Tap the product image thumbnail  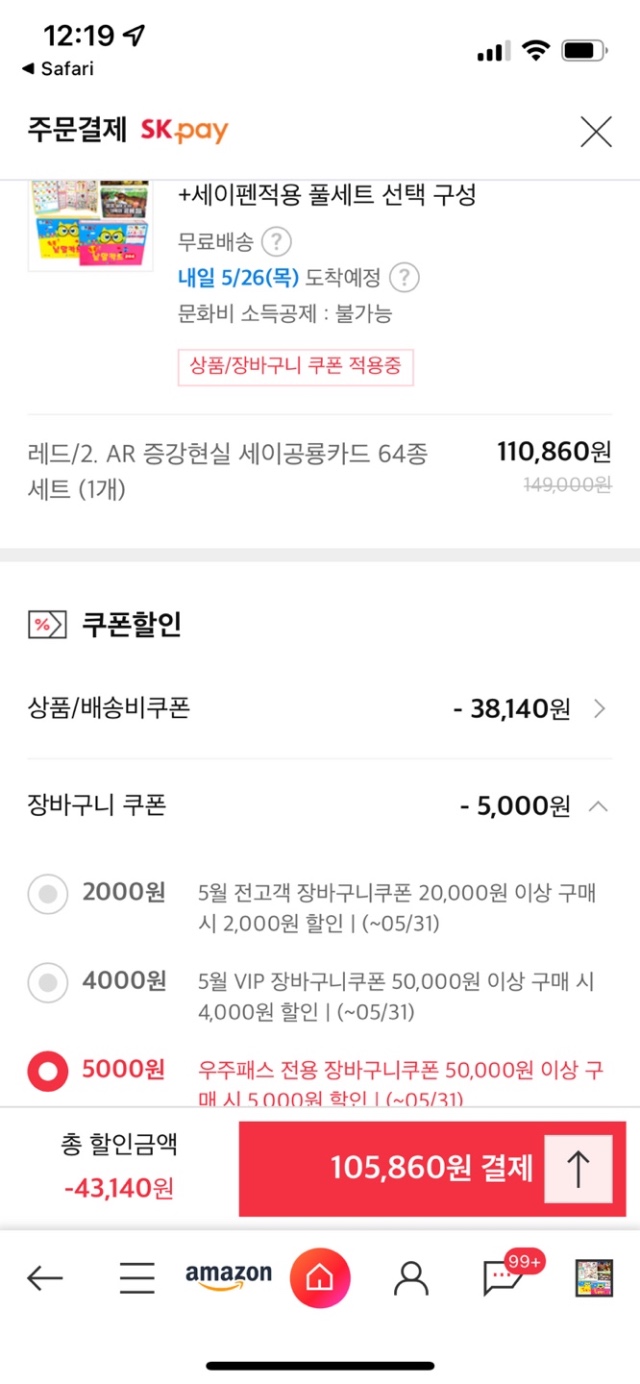point(90,223)
